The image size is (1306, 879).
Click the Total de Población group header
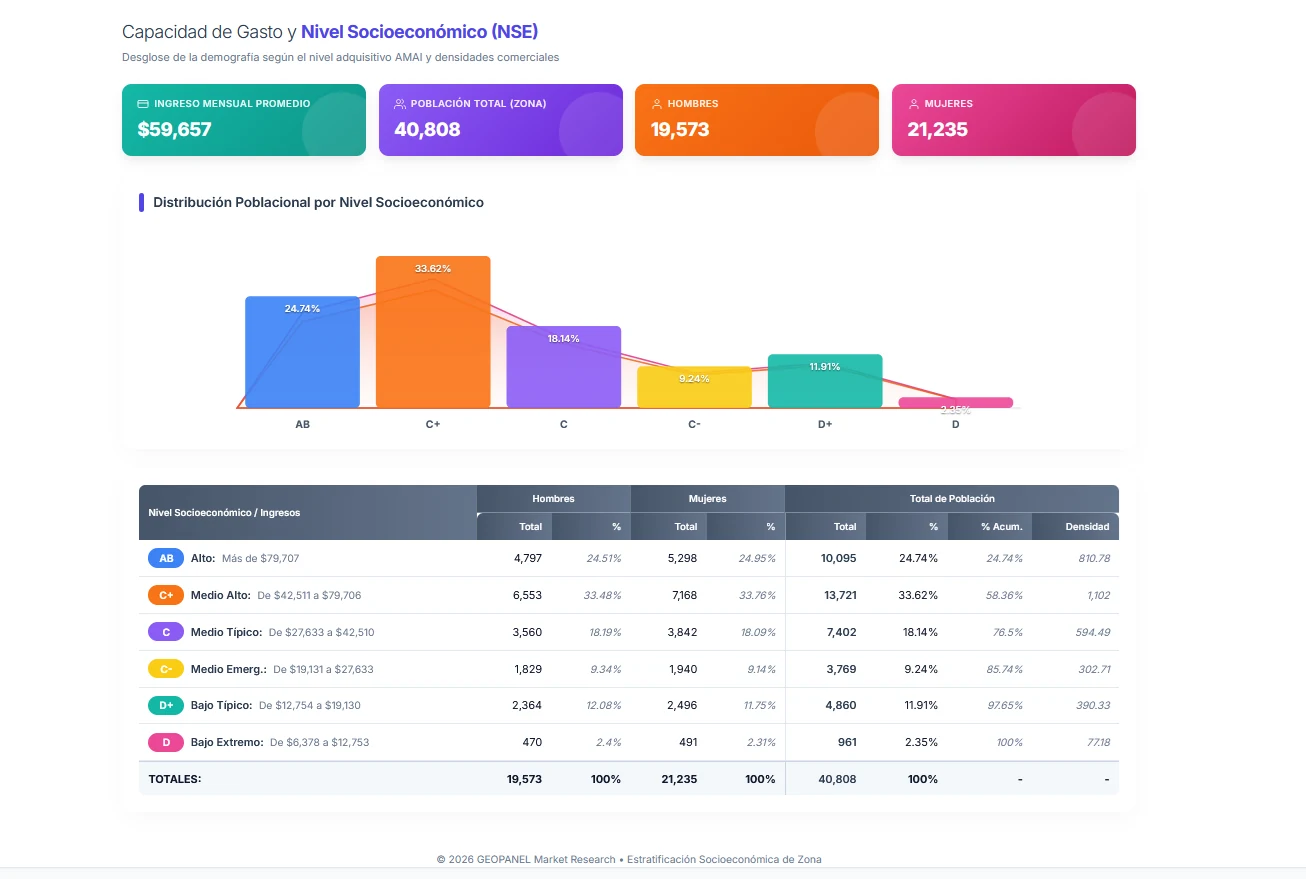tap(952, 498)
